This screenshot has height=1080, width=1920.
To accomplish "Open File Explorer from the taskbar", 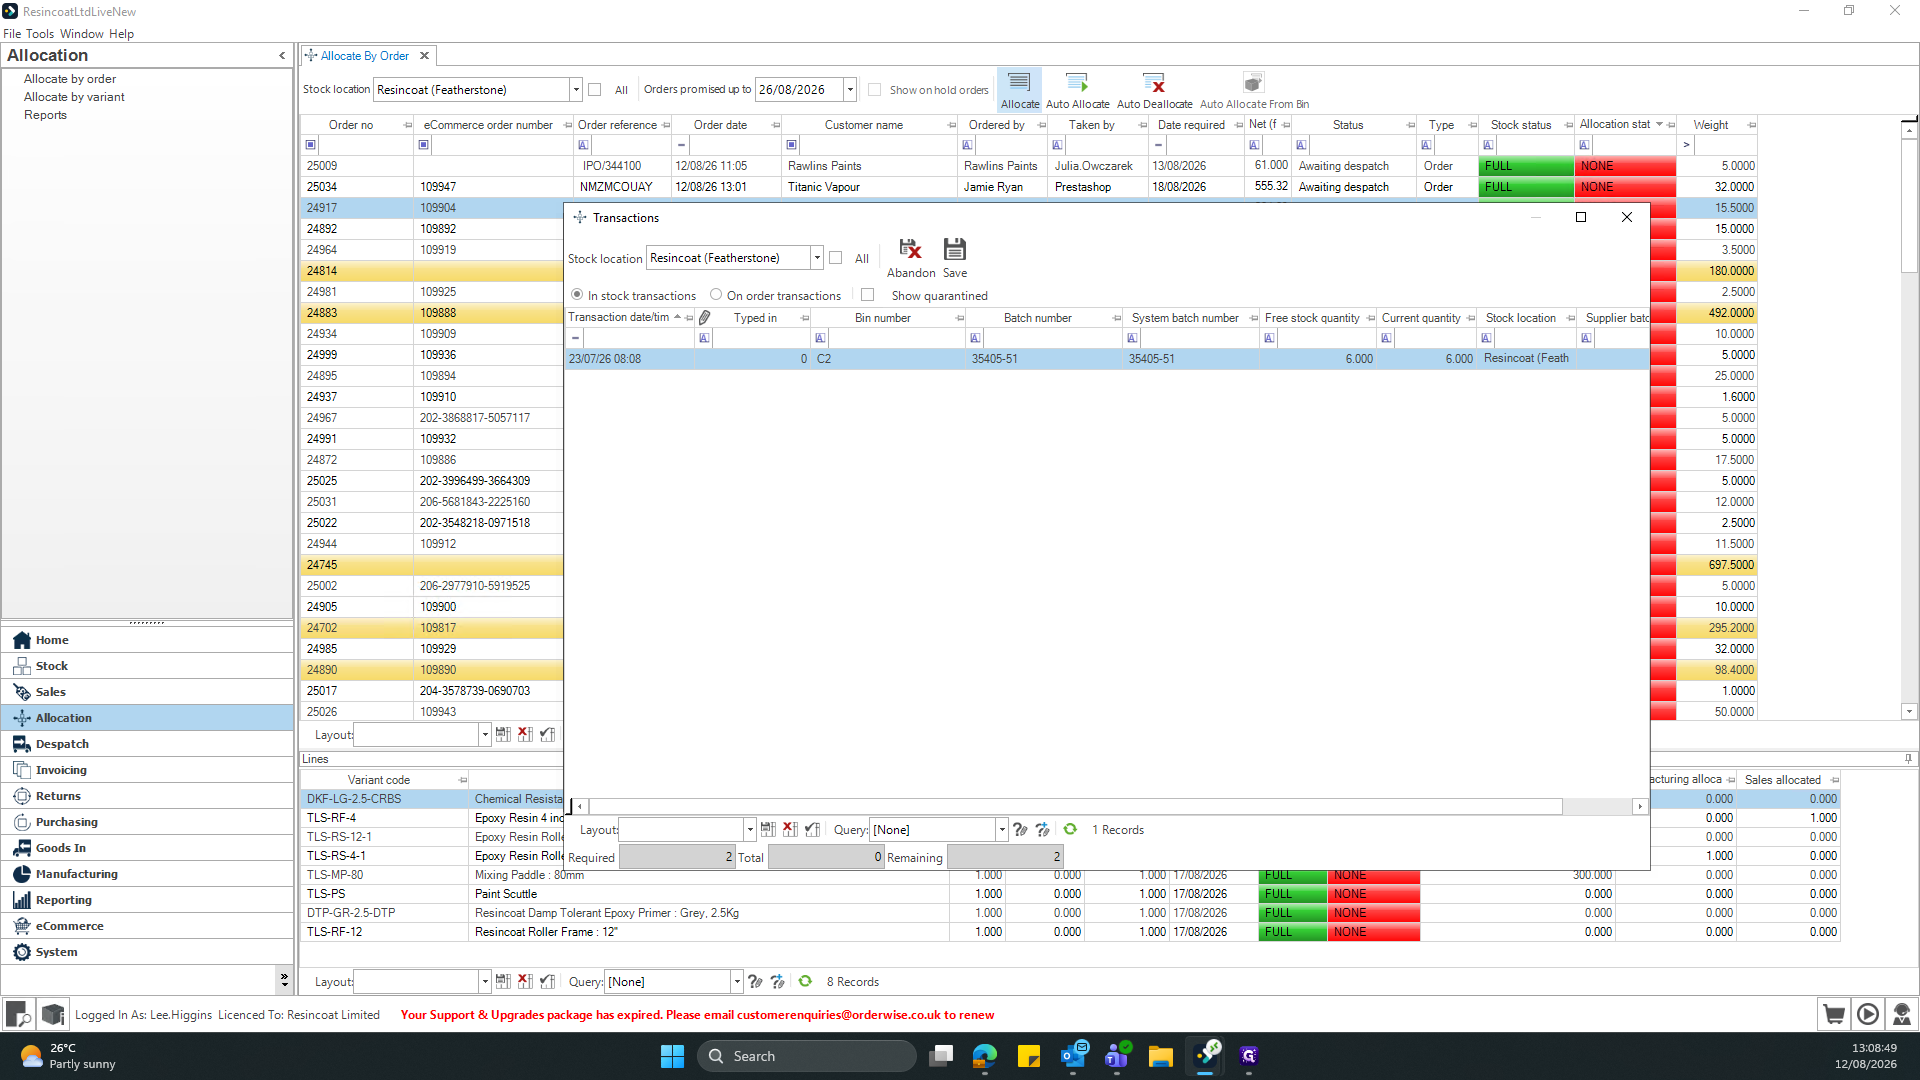I will tap(1160, 1055).
